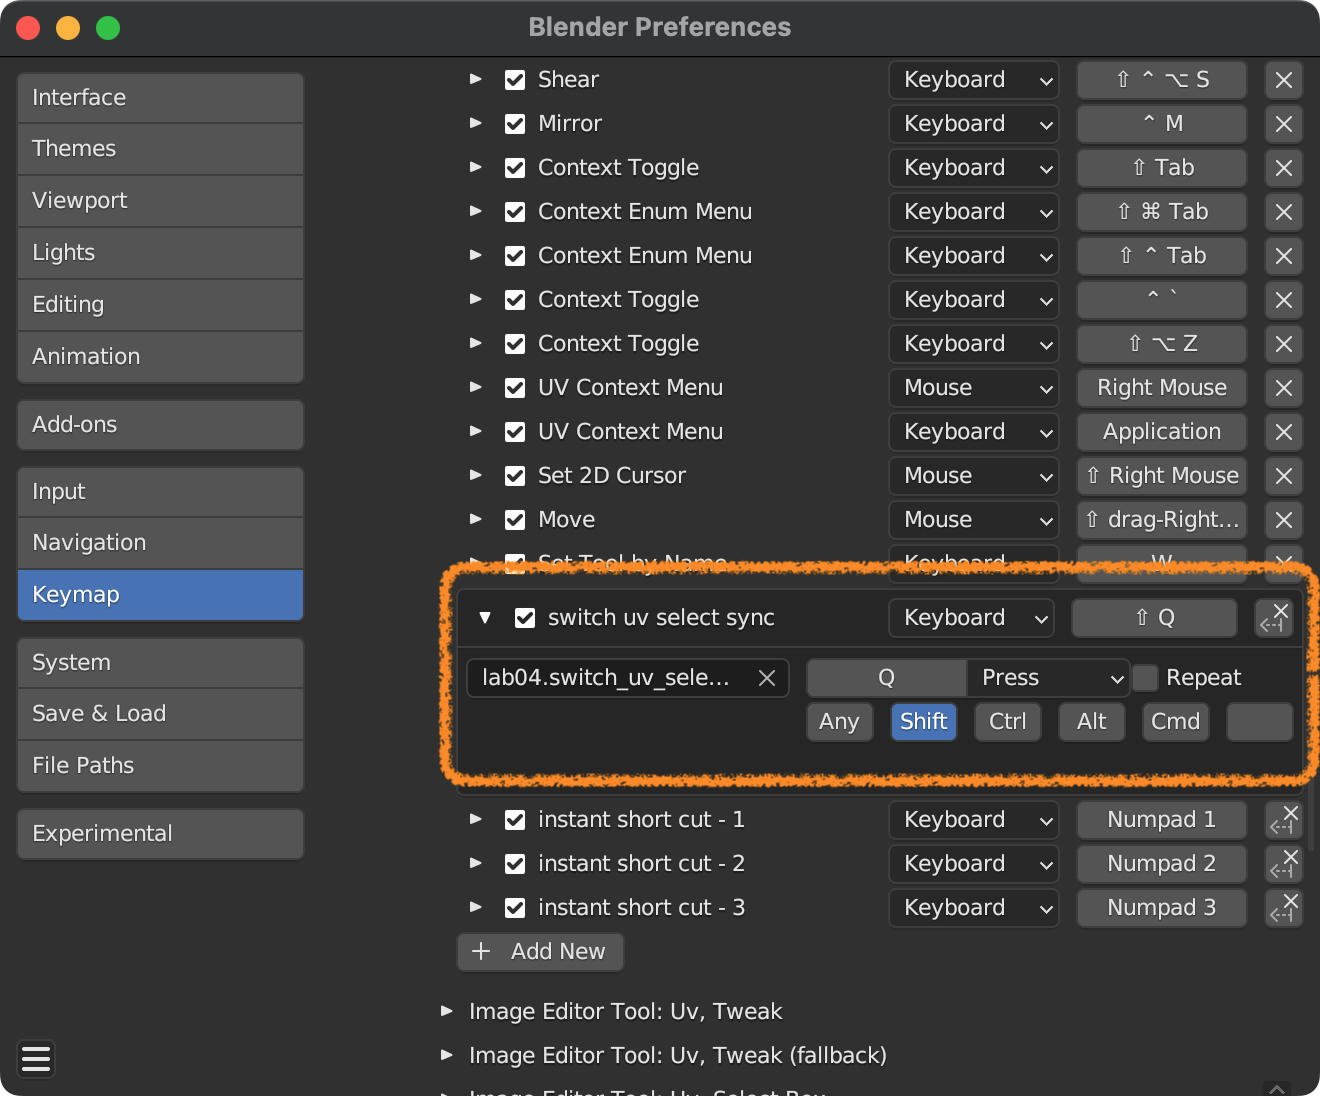Restore instant short cut - 1 entry
Viewport: 1320px width, 1096px height.
1284,820
